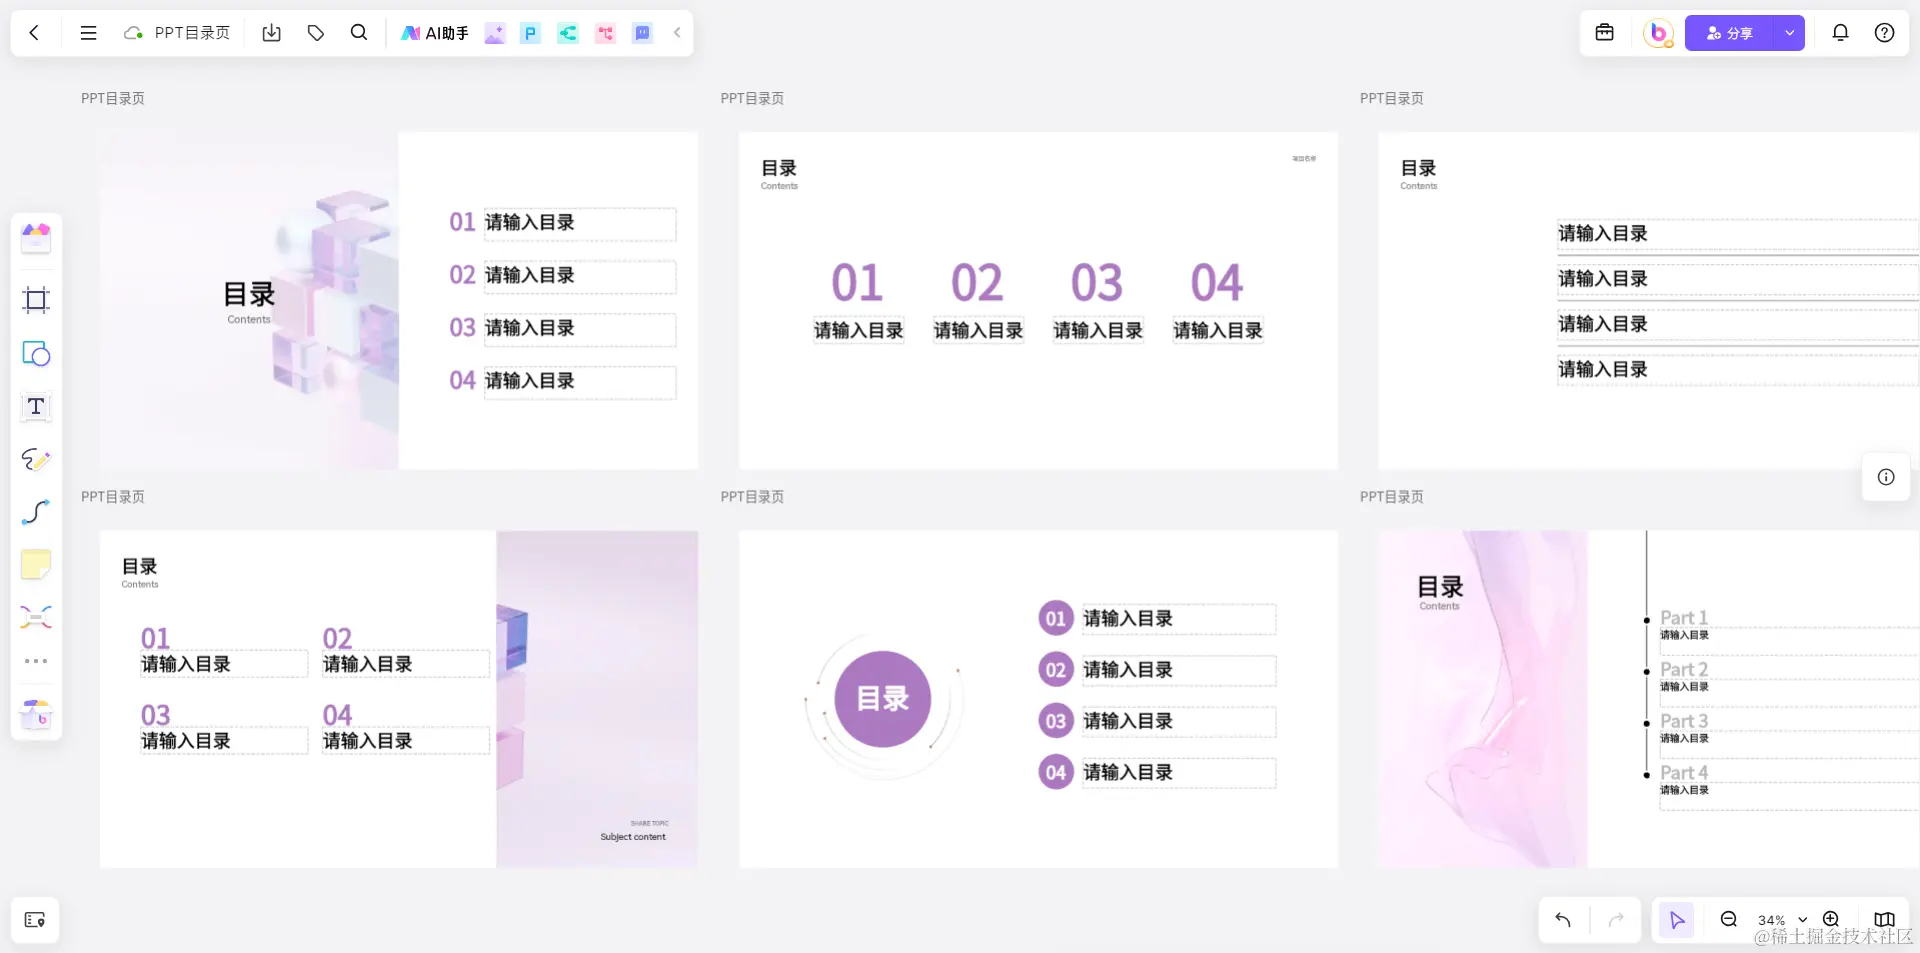The width and height of the screenshot is (1920, 953).
Task: Click the AI助手 menu item
Action: [x=434, y=32]
